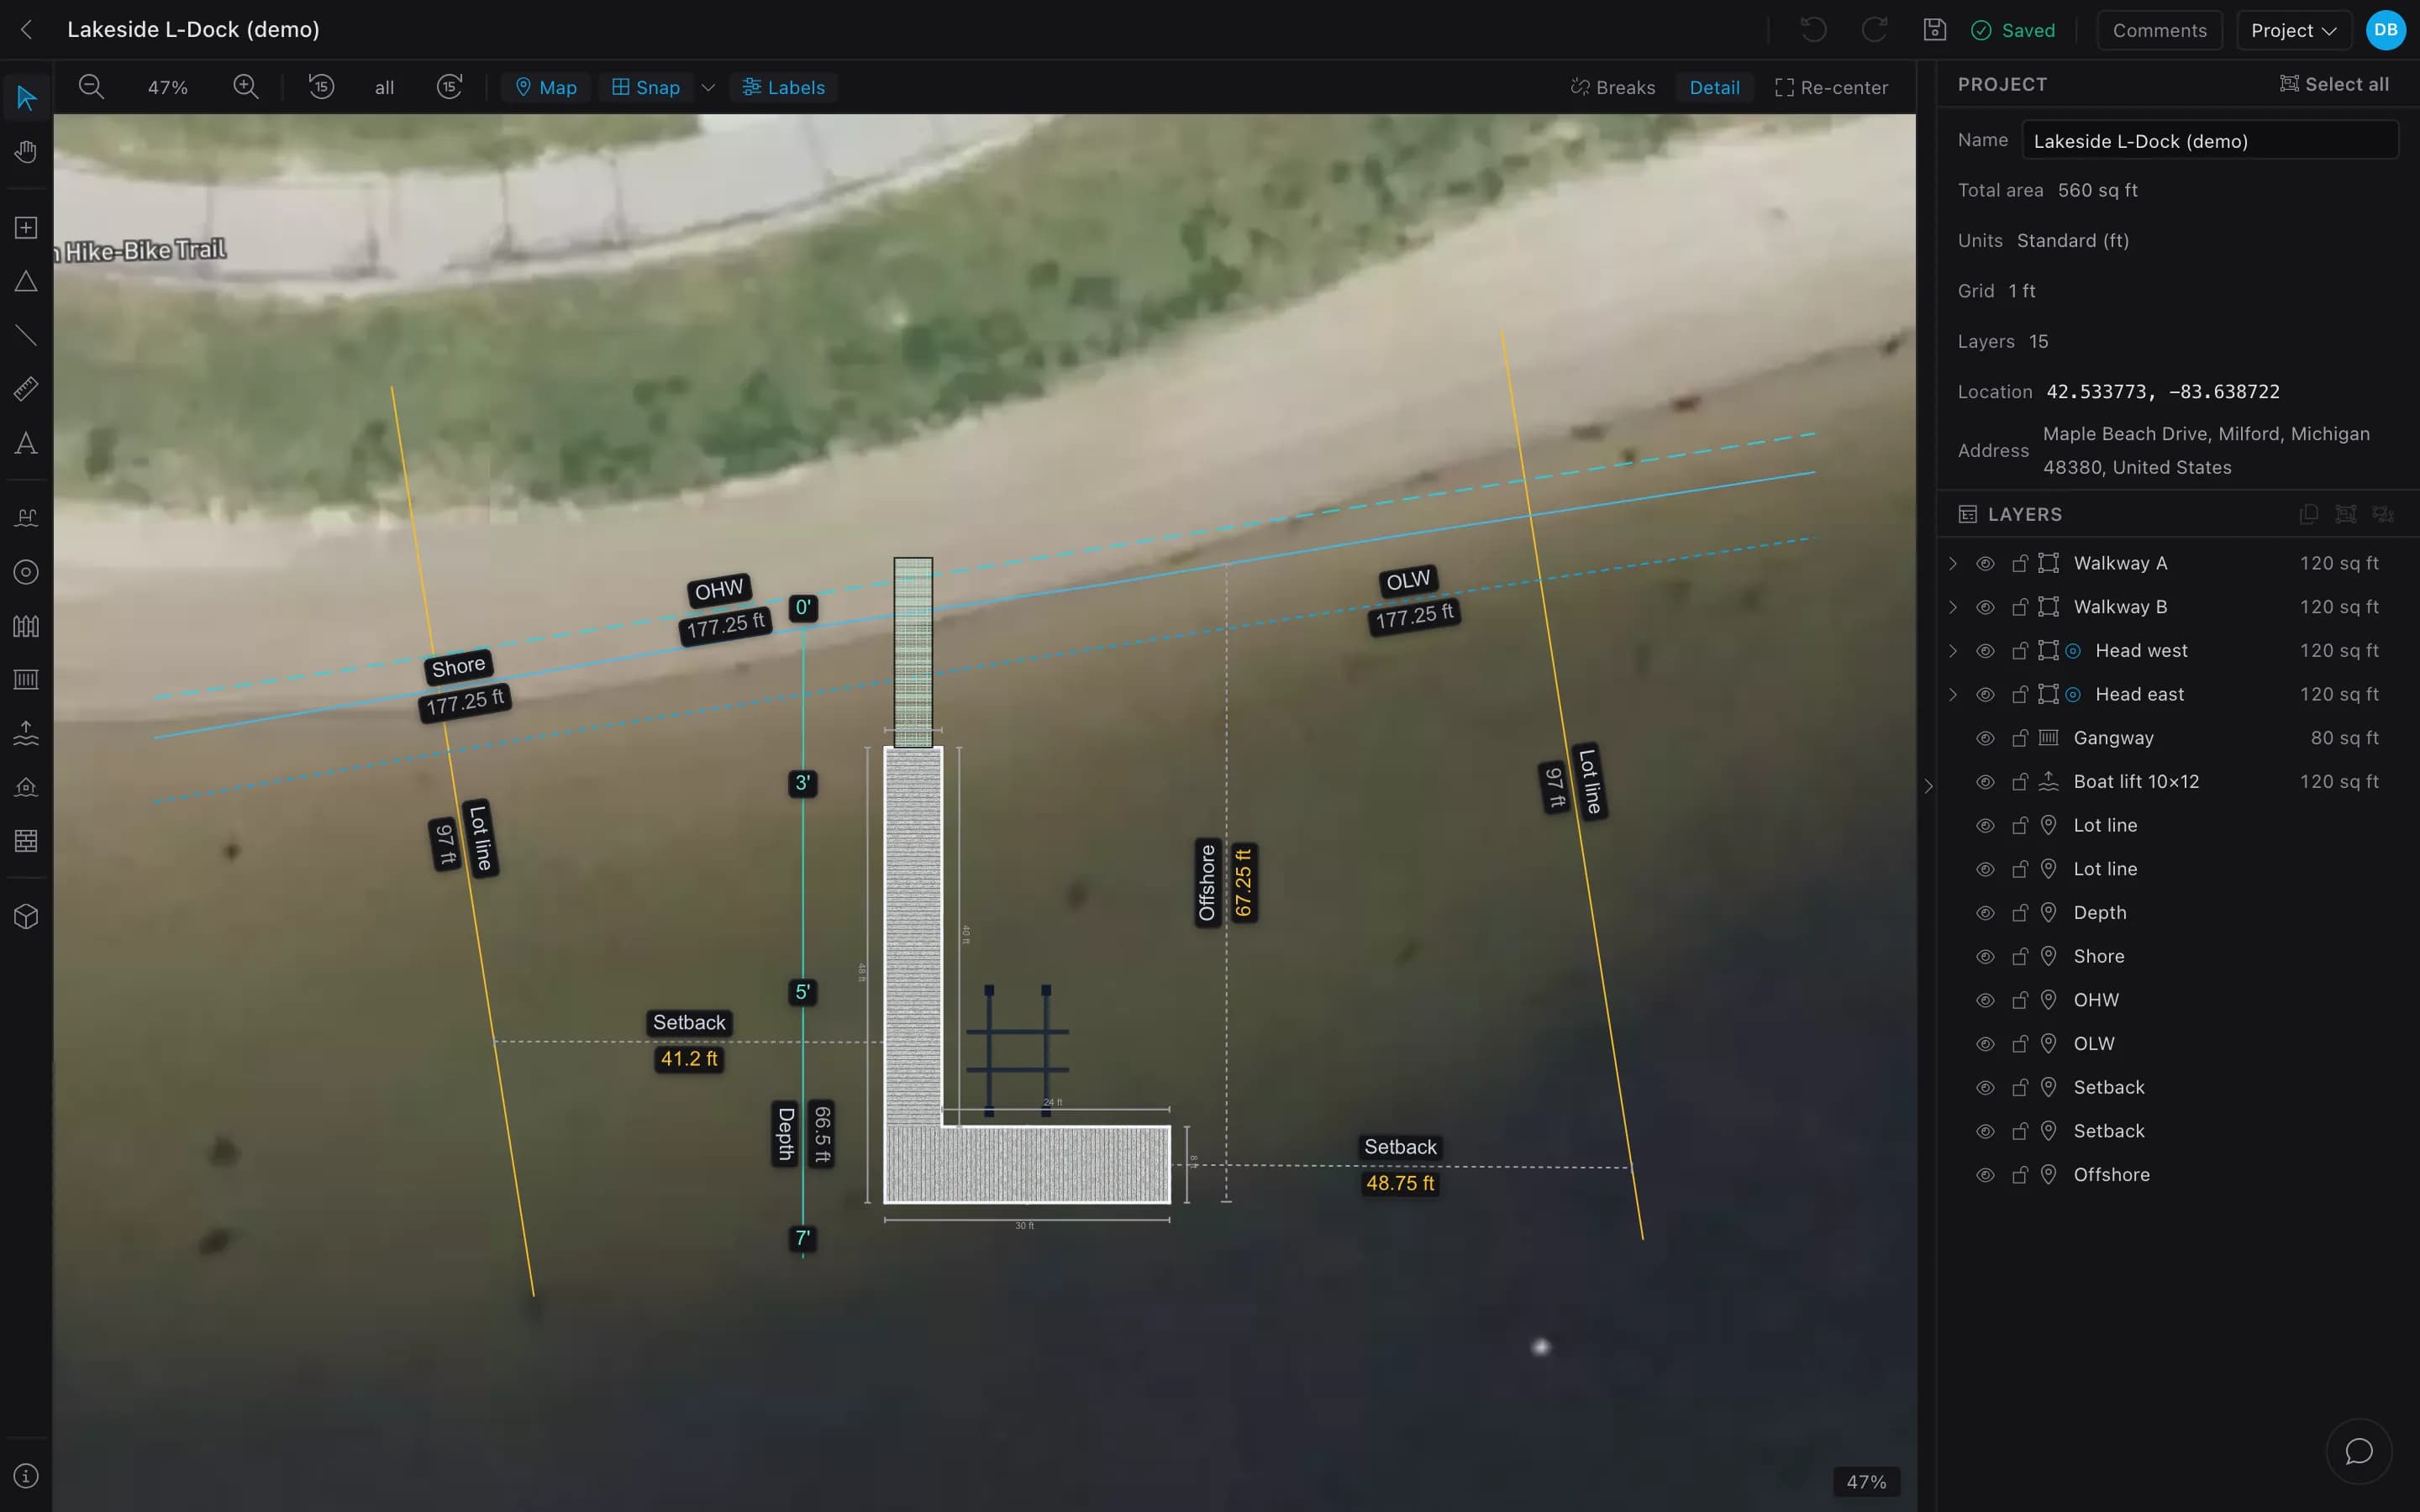Pick the diagonal line tool
Screen dimensions: 2420x1512
(26, 336)
